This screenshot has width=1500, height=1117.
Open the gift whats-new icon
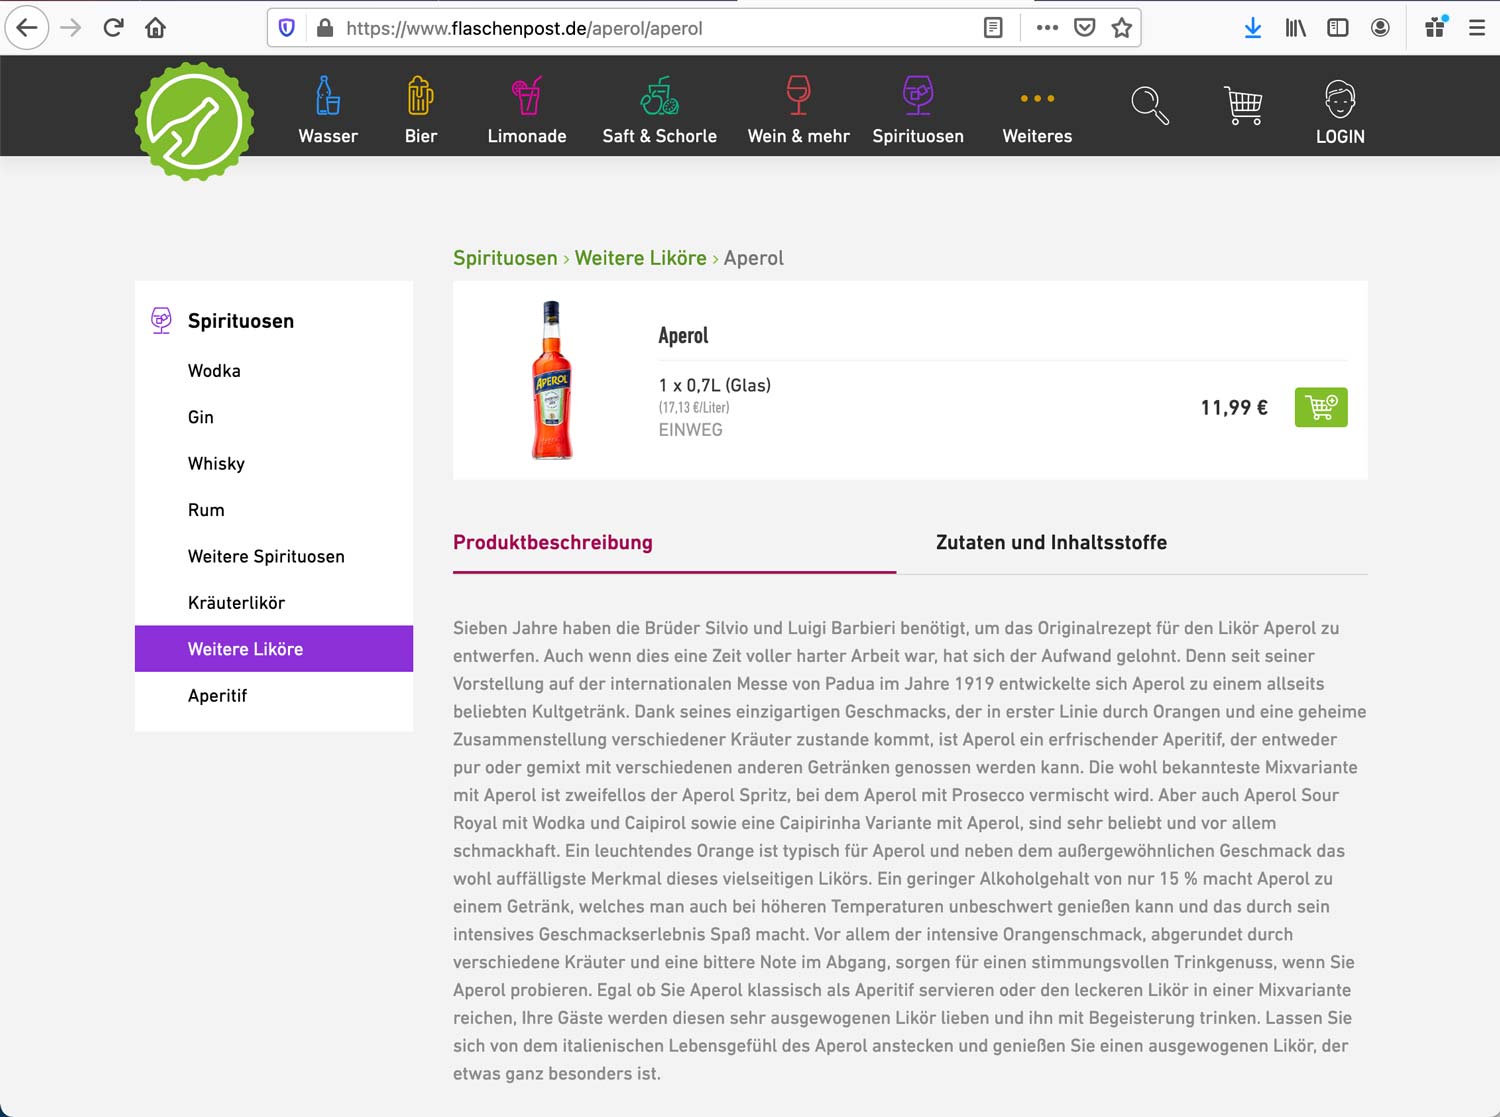click(1436, 27)
